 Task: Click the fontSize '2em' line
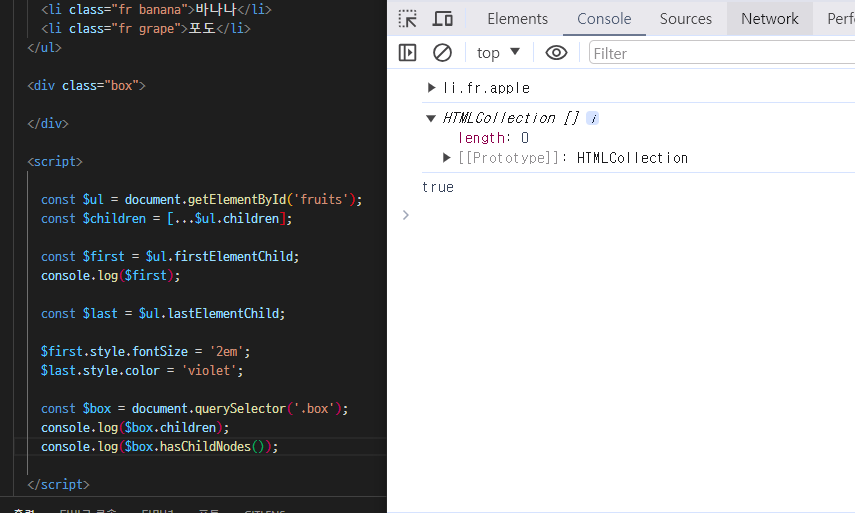coord(146,352)
